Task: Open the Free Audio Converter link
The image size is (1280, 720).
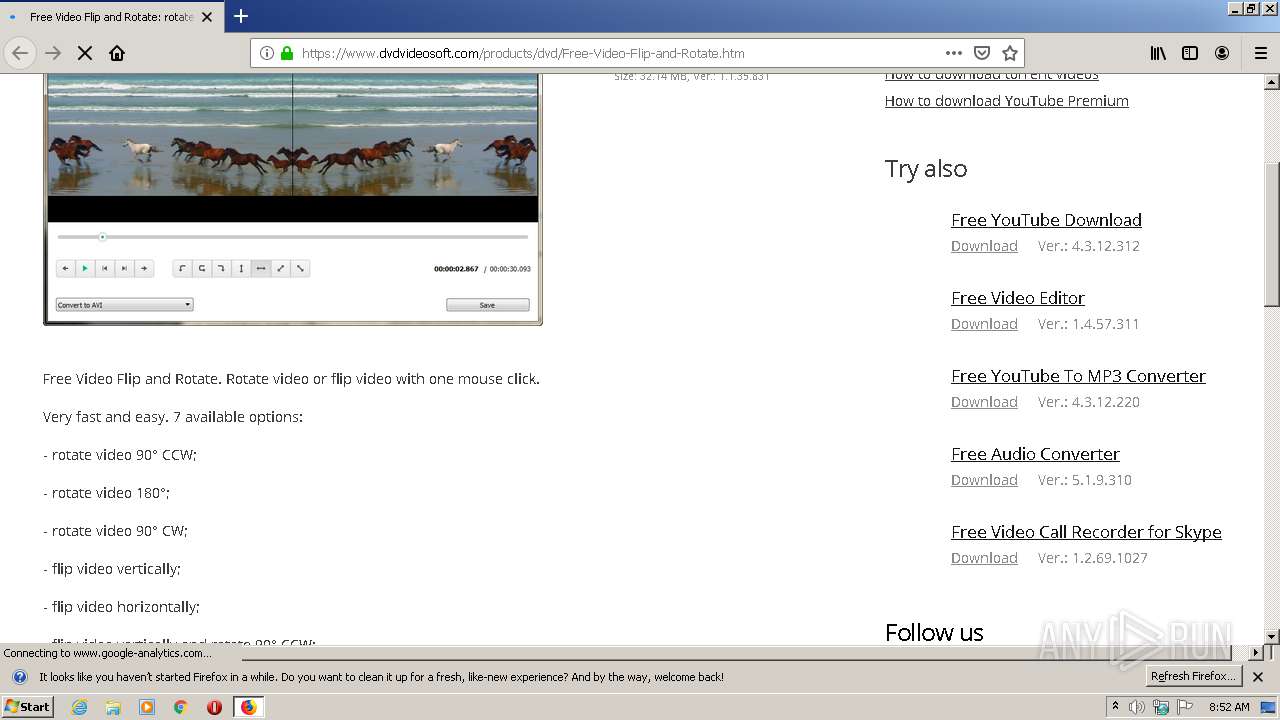Action: (1035, 454)
